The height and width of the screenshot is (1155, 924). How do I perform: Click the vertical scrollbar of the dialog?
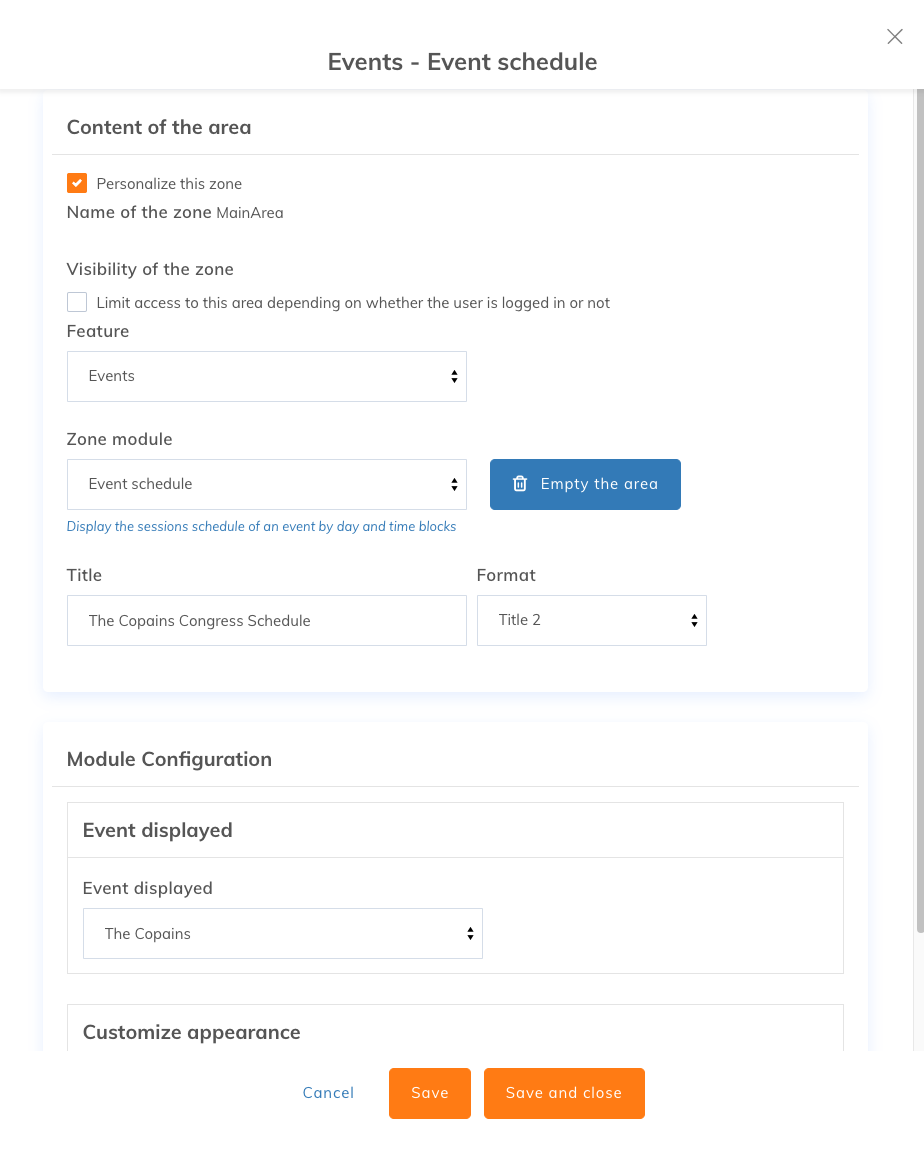pos(920,511)
